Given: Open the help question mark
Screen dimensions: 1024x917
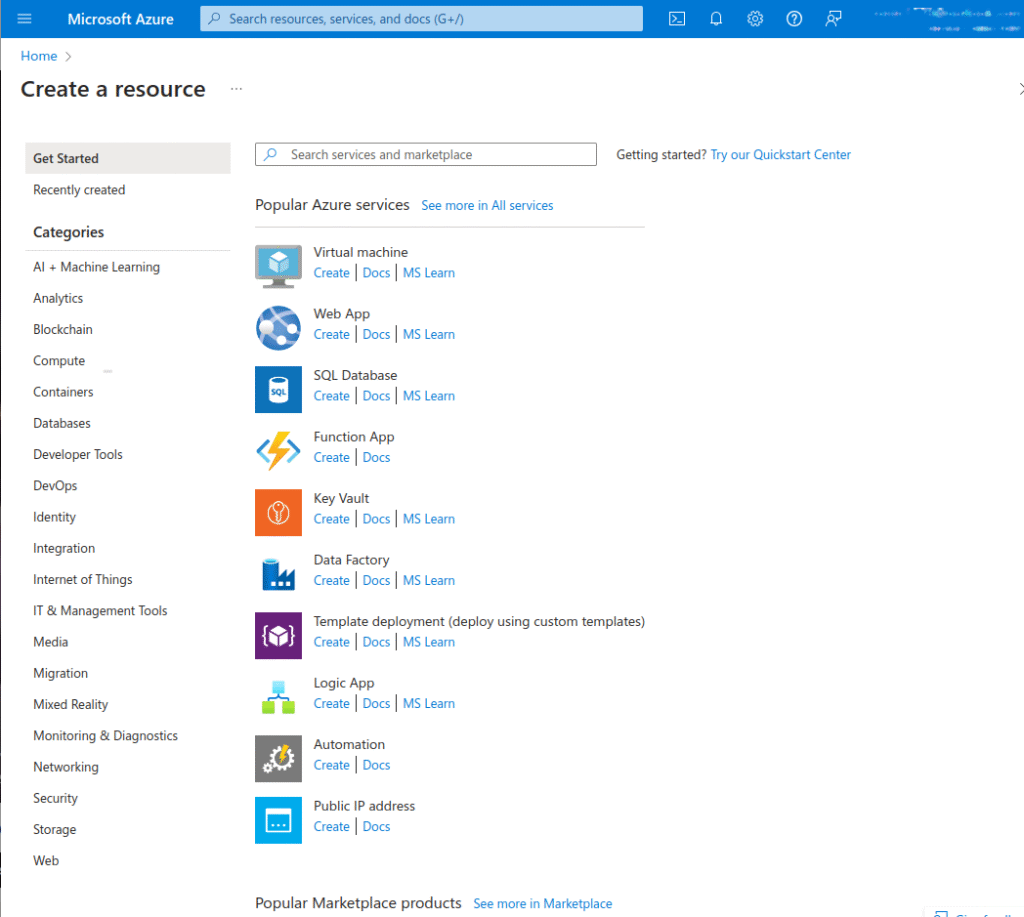Looking at the screenshot, I should click(x=794, y=19).
